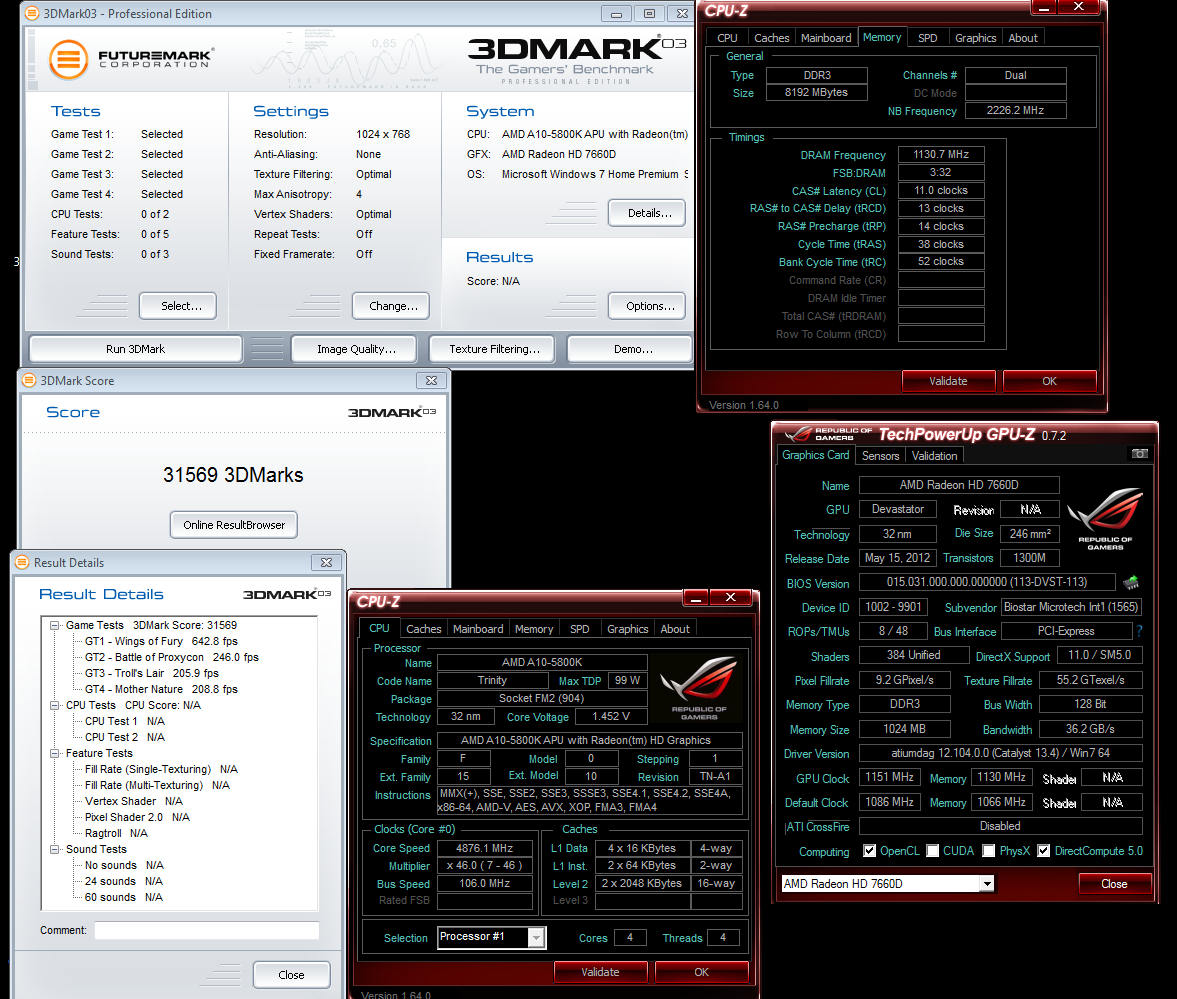Click the ROG logo in CPU-Z CPU tab
The image size is (1177, 999).
tap(698, 688)
